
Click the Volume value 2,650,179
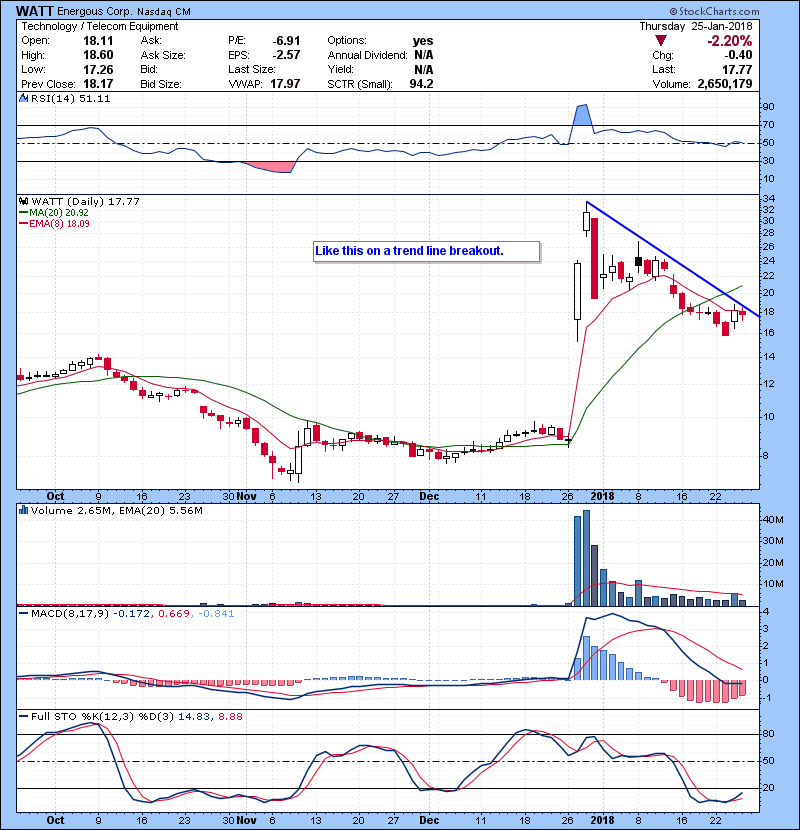pos(725,84)
